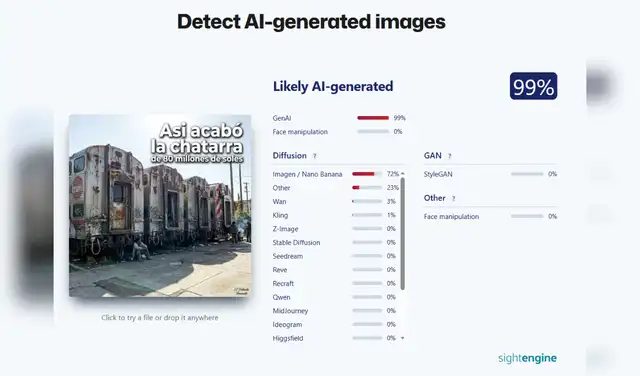Click the 'Seedream' row label
The image size is (640, 376).
point(288,256)
